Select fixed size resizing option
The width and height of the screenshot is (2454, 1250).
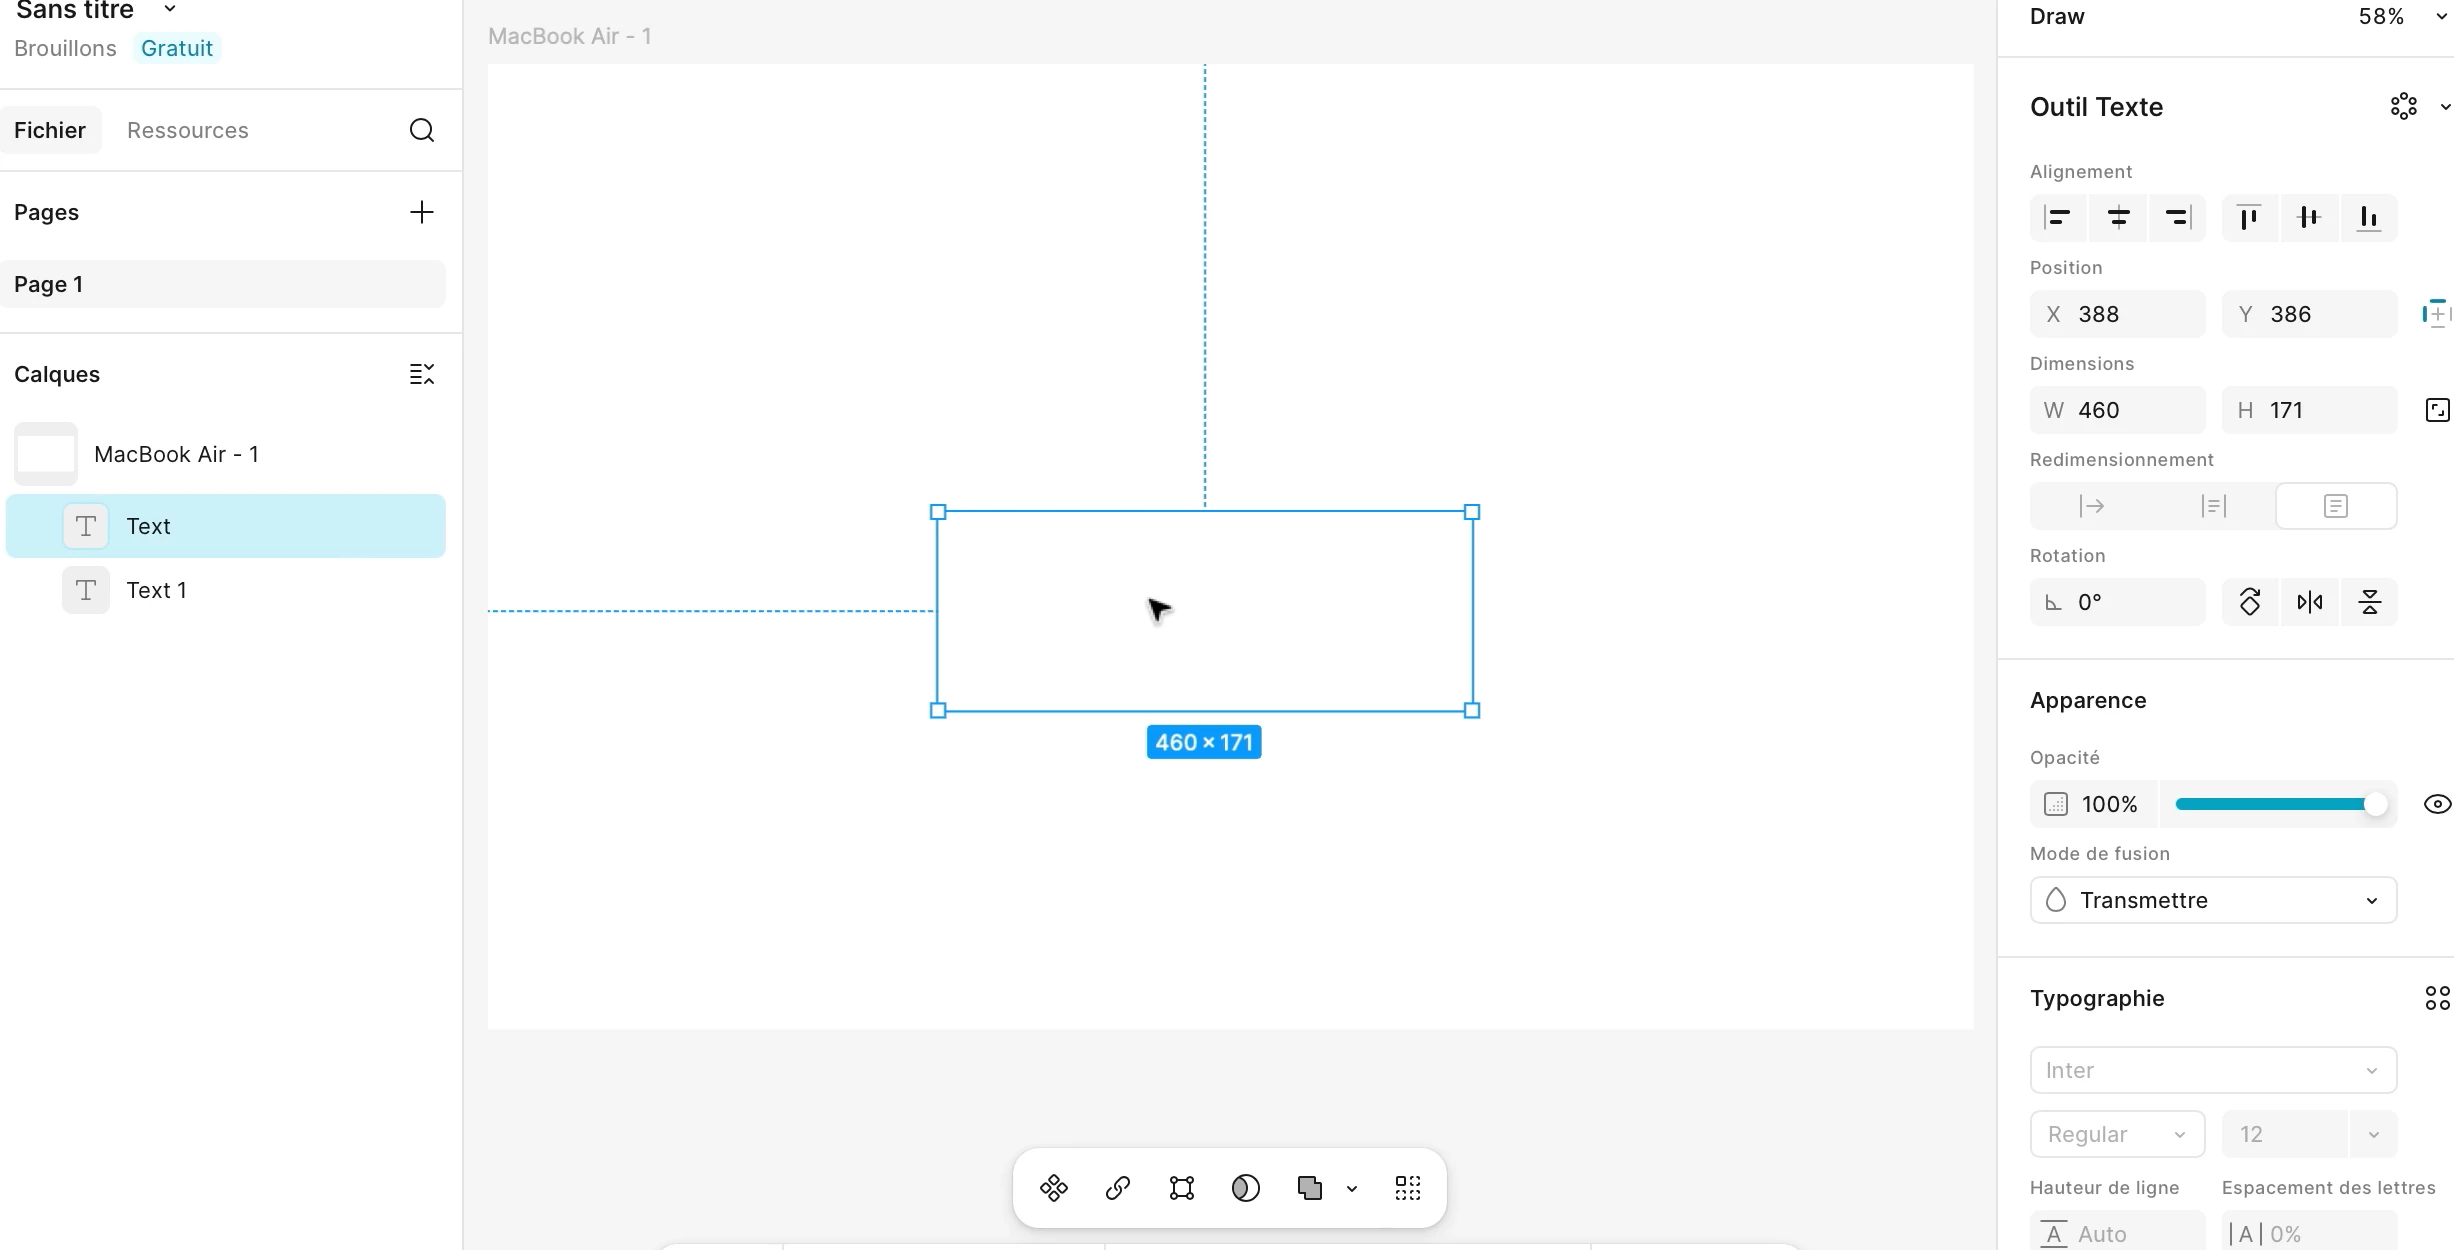coord(2335,506)
